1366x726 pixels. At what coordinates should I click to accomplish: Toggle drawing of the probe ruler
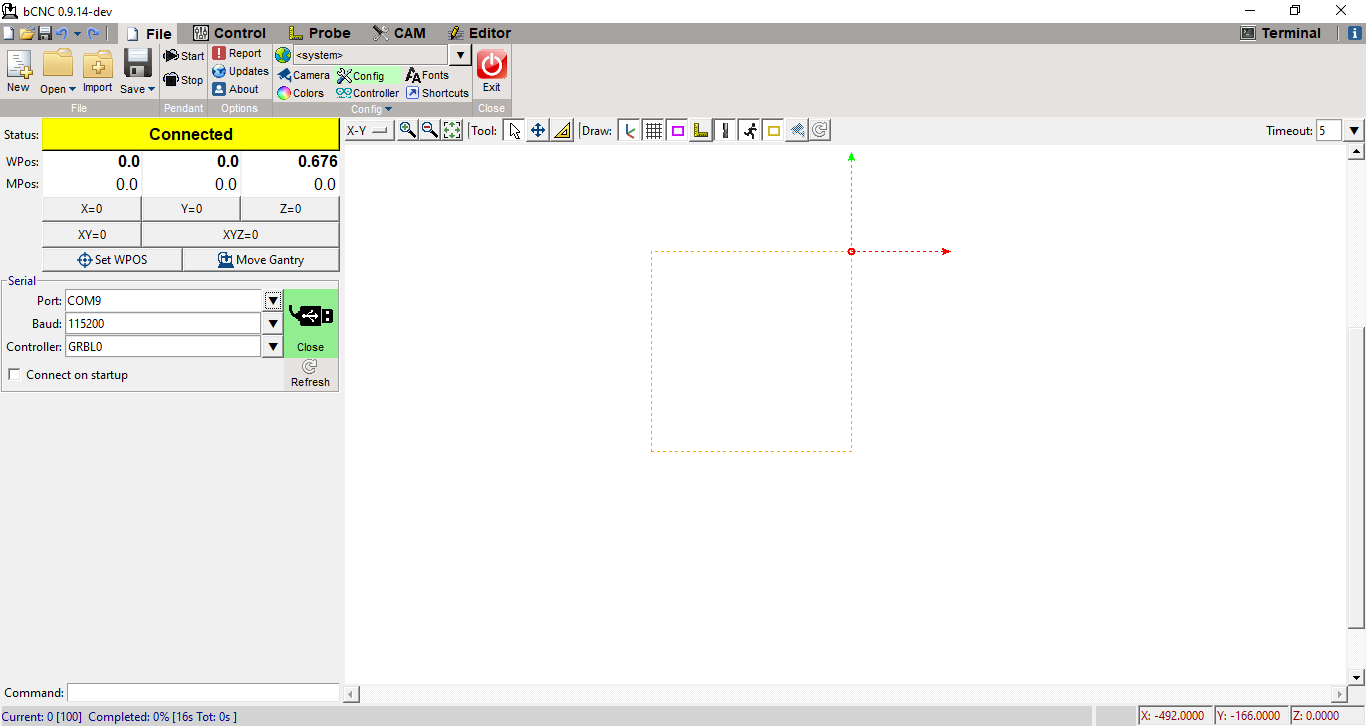(x=701, y=130)
